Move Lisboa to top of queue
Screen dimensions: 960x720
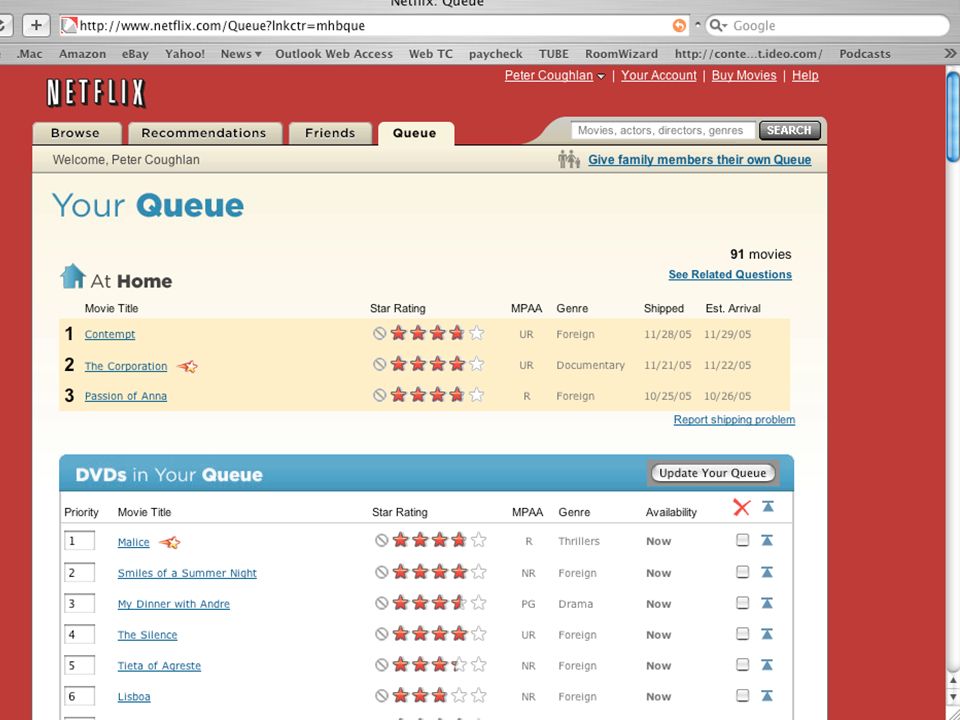pyautogui.click(x=767, y=696)
